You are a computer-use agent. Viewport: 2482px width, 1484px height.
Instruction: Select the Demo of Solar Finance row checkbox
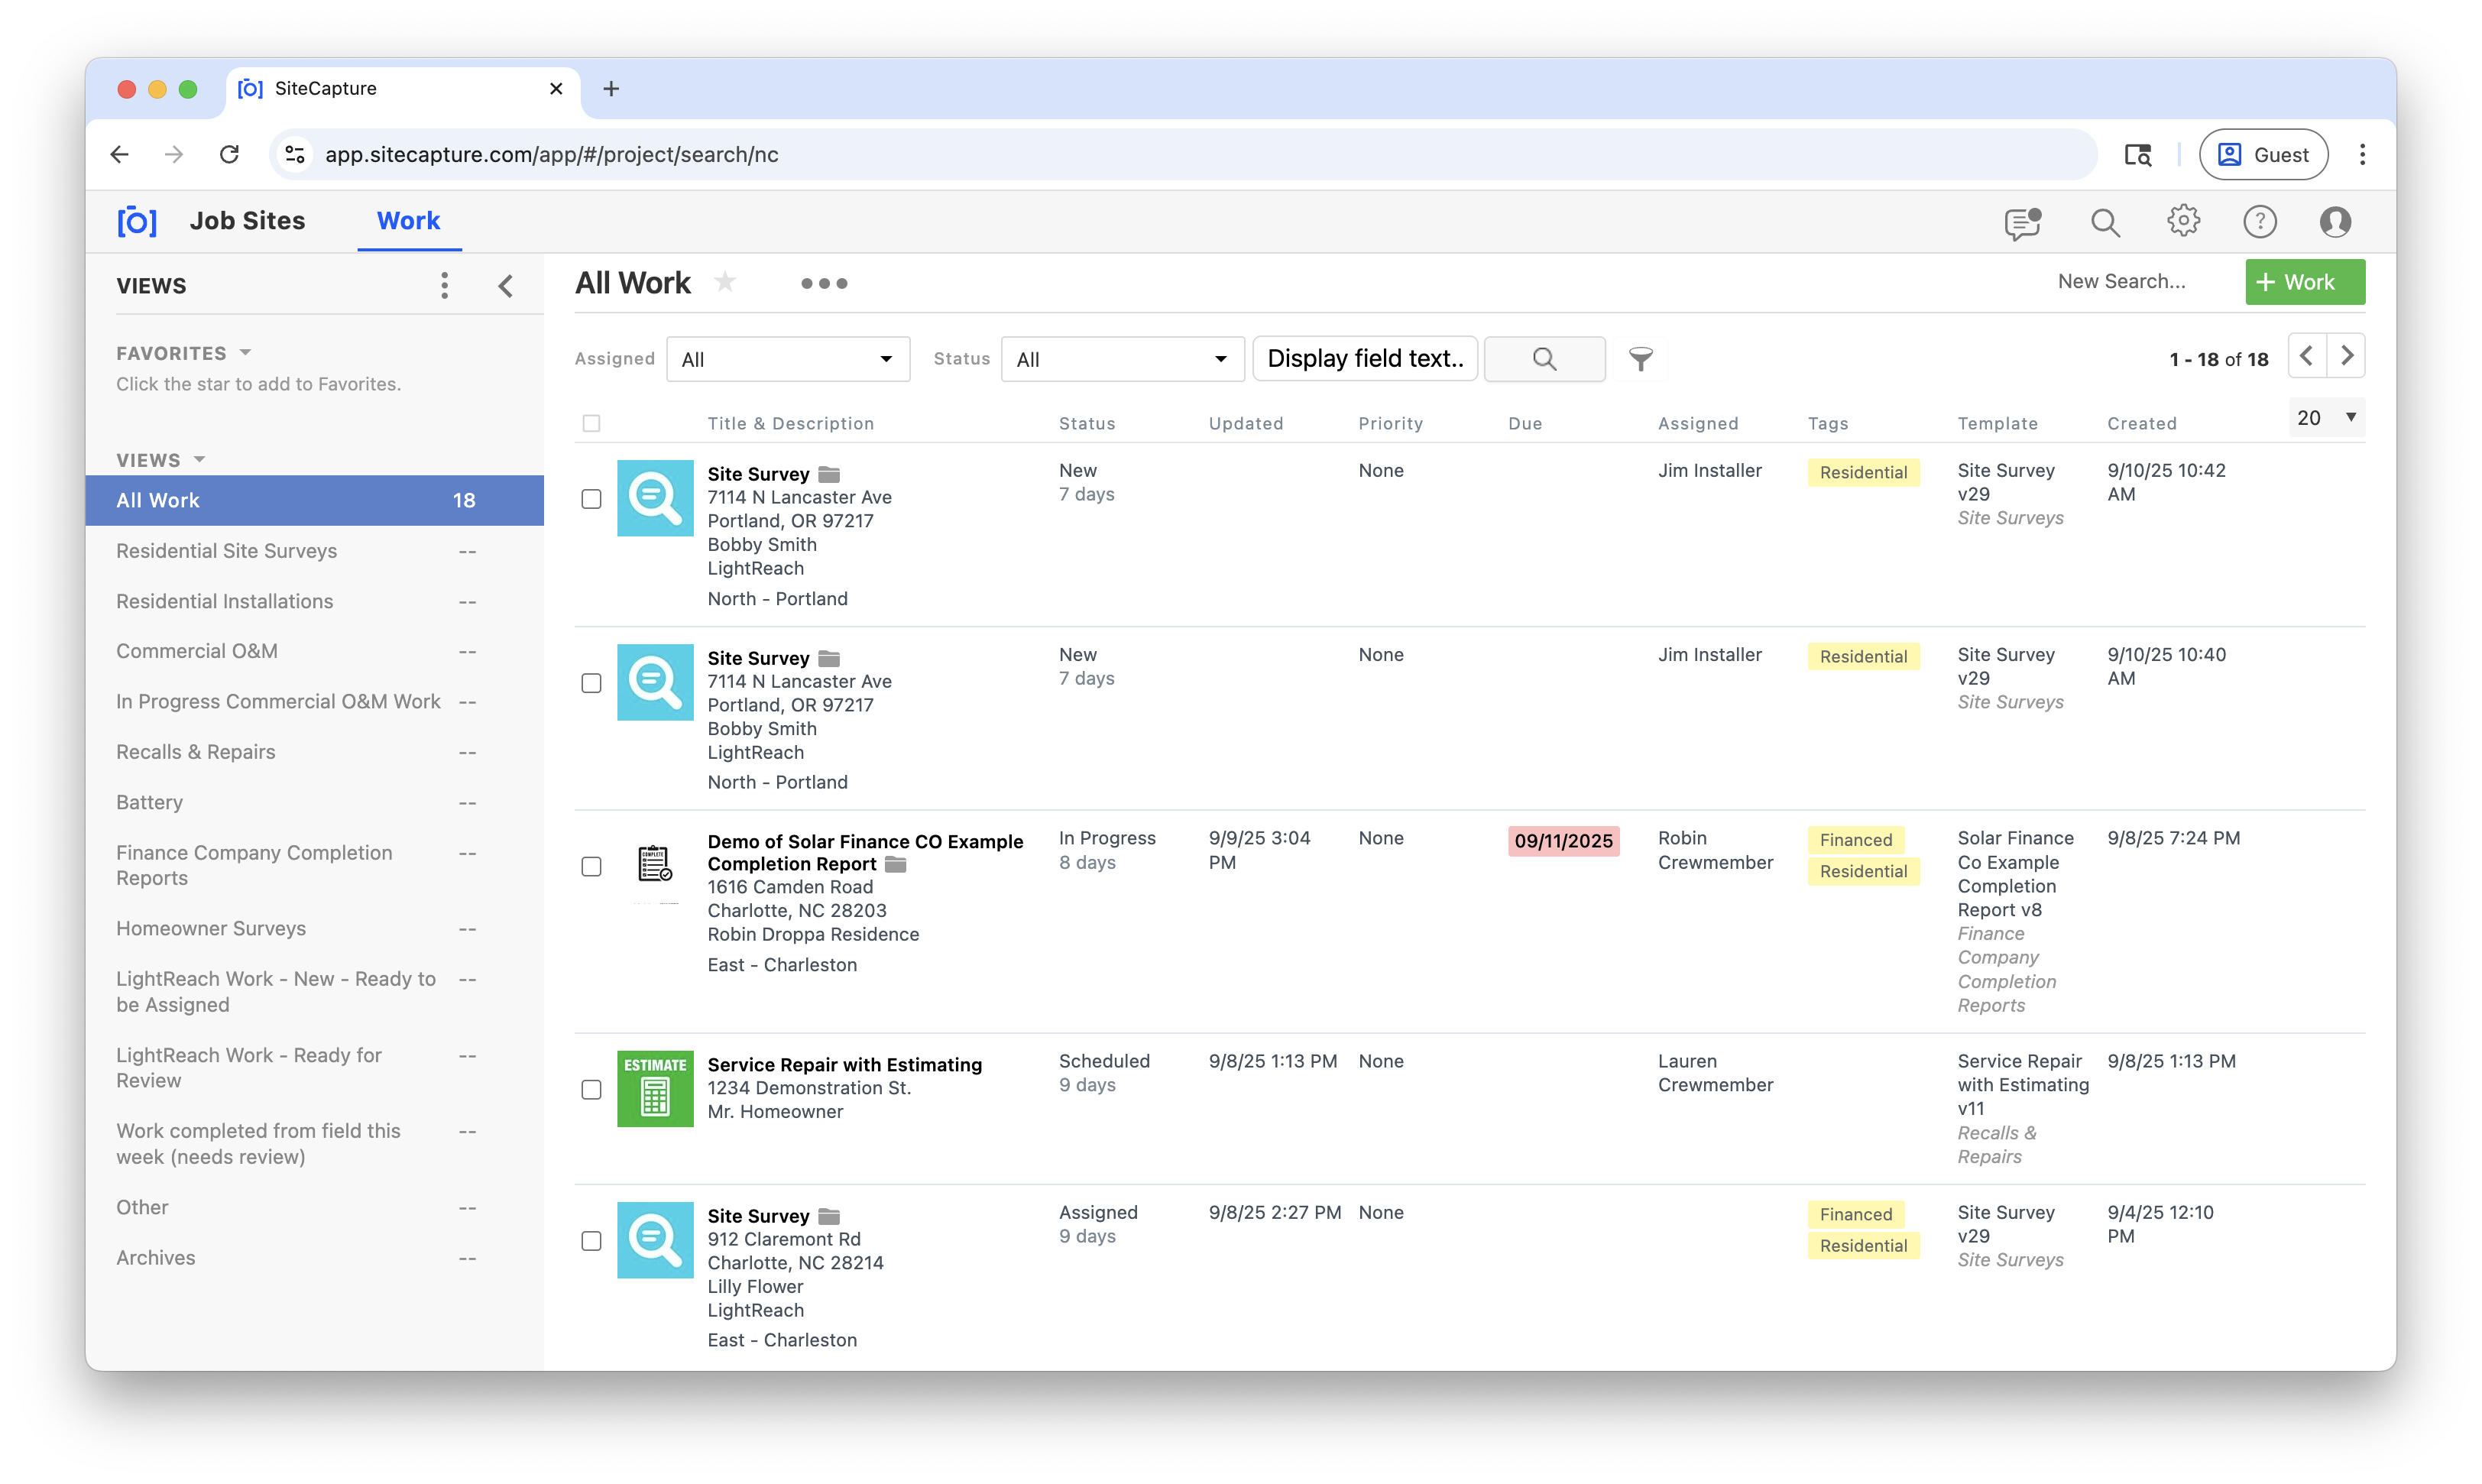click(x=591, y=866)
